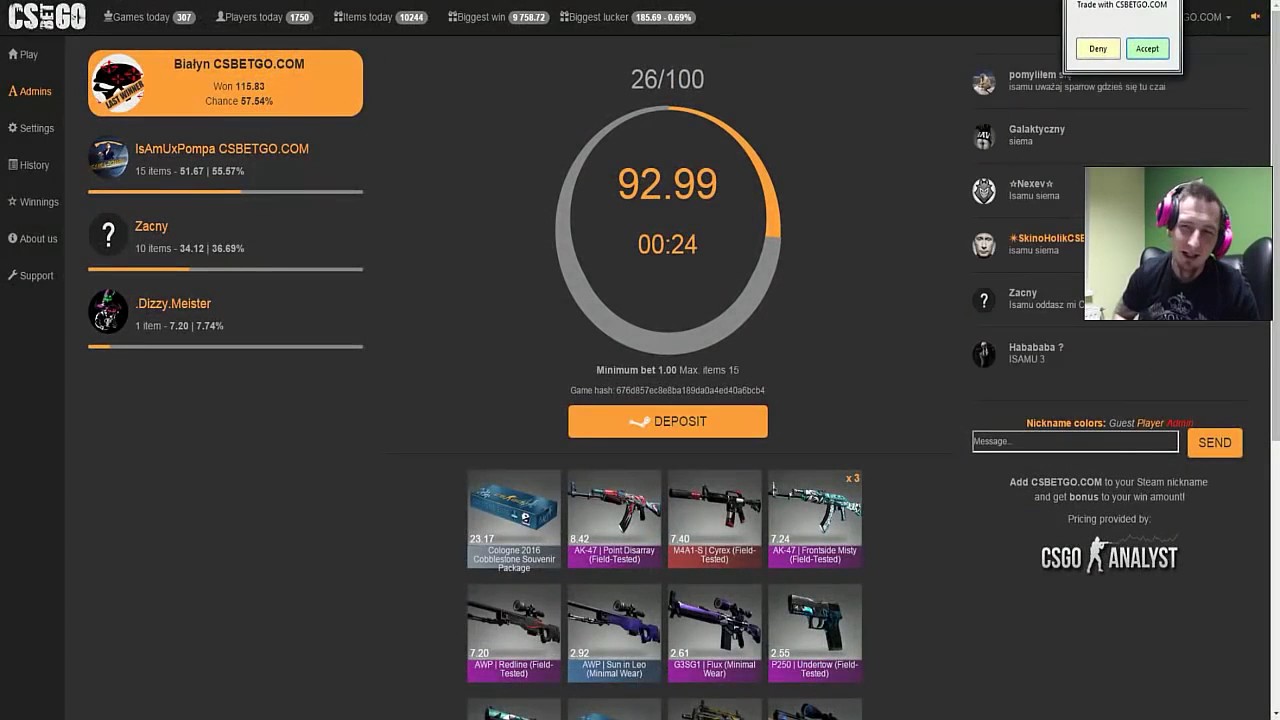Open the About us page
This screenshot has width=1280, height=720.
pyautogui.click(x=32, y=239)
